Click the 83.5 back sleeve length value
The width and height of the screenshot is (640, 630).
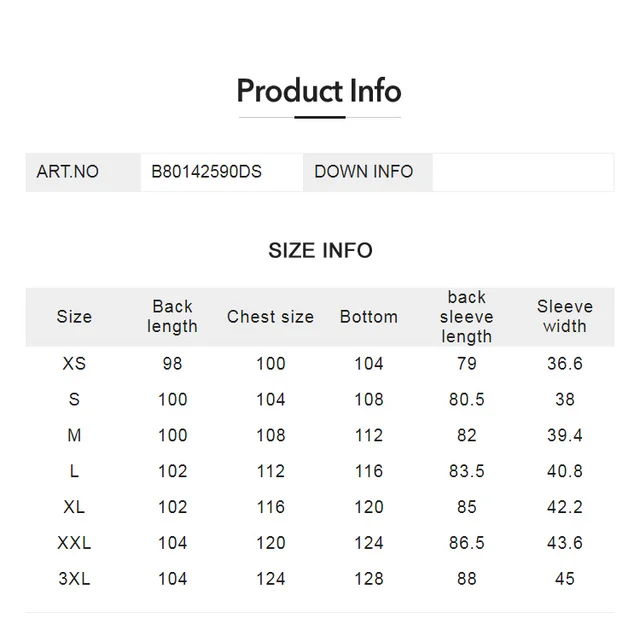coord(466,472)
